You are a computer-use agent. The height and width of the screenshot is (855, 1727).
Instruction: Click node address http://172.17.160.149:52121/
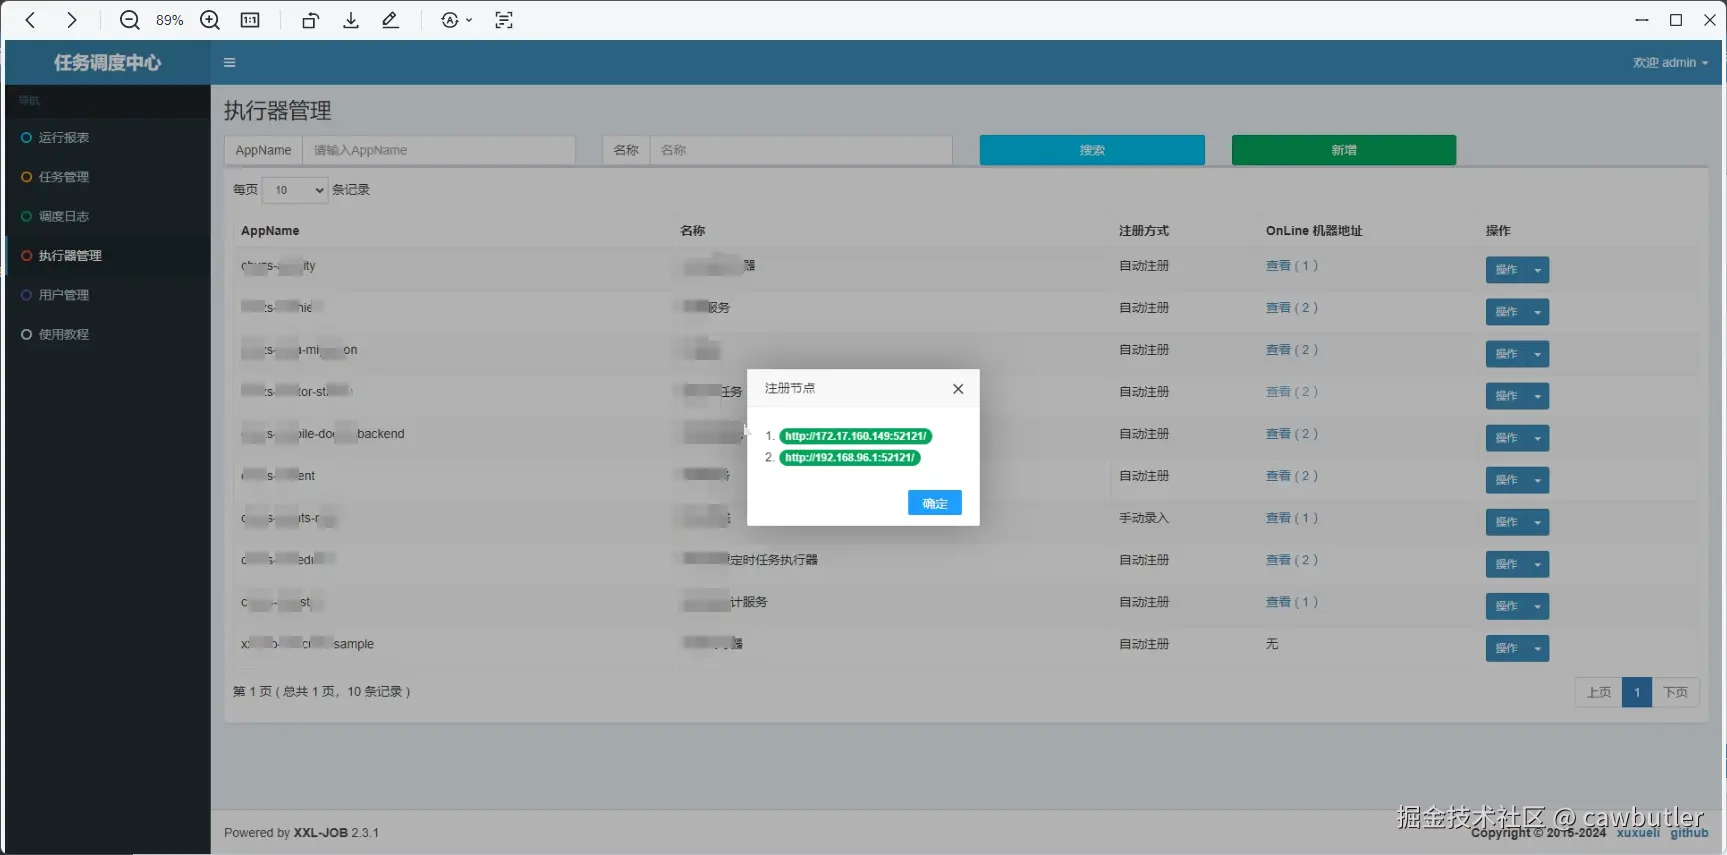tap(856, 436)
